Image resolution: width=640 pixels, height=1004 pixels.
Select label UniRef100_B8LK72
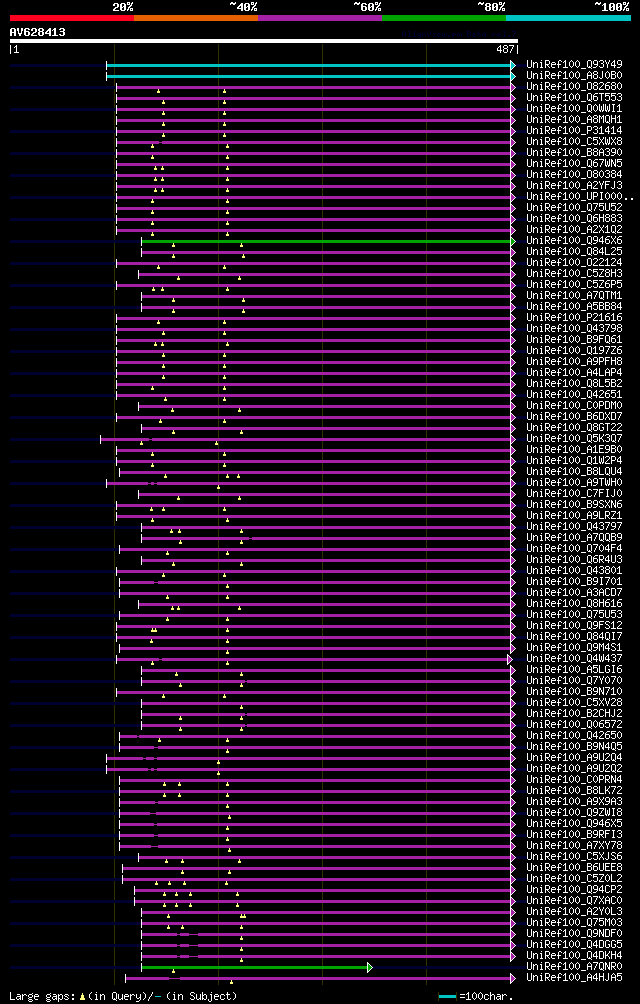coord(574,790)
